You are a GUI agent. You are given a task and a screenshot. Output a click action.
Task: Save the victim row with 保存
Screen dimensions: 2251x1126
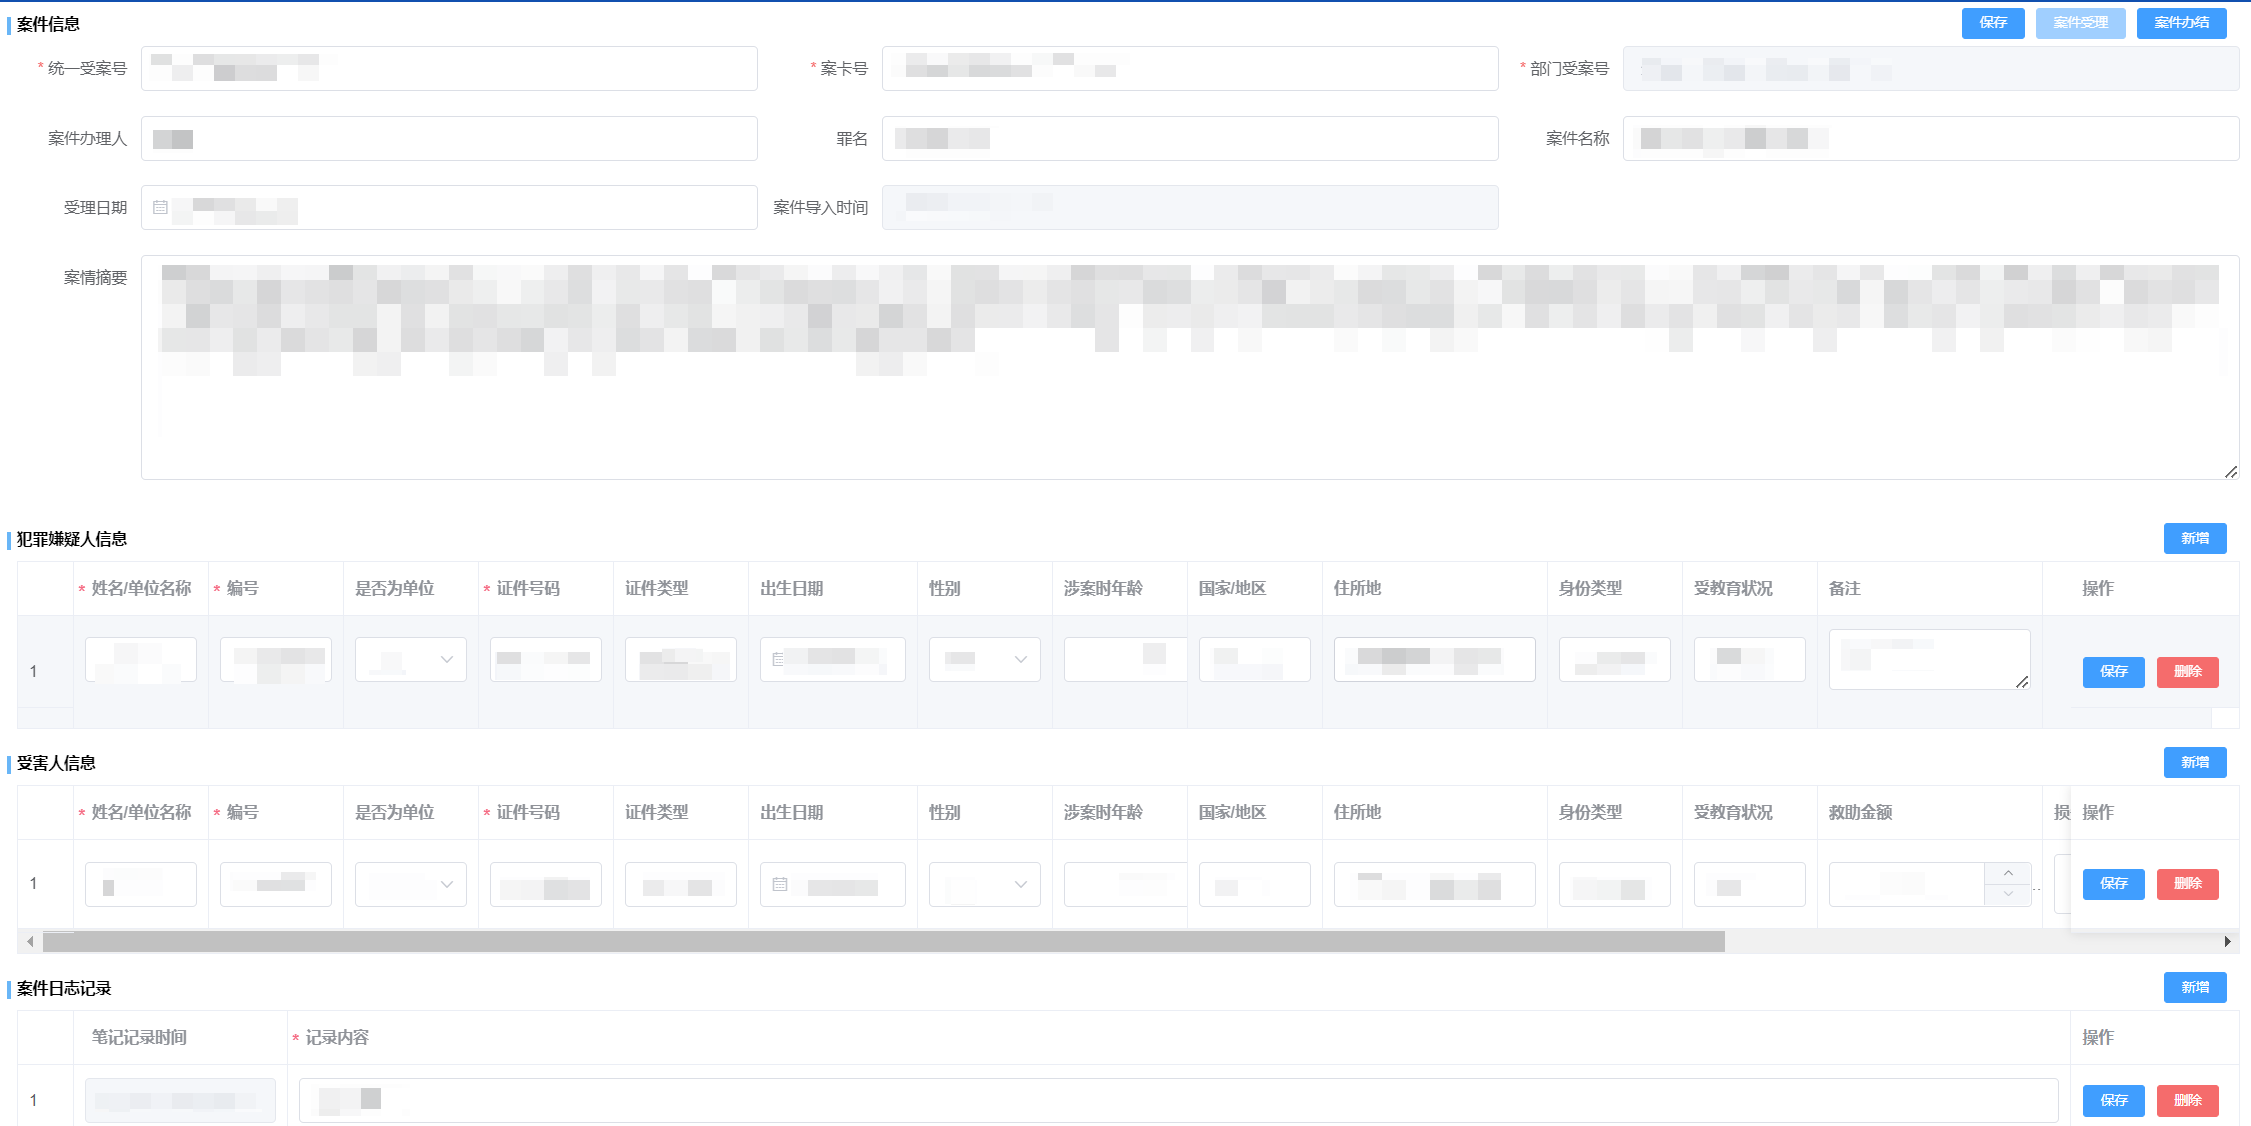pyautogui.click(x=2113, y=884)
